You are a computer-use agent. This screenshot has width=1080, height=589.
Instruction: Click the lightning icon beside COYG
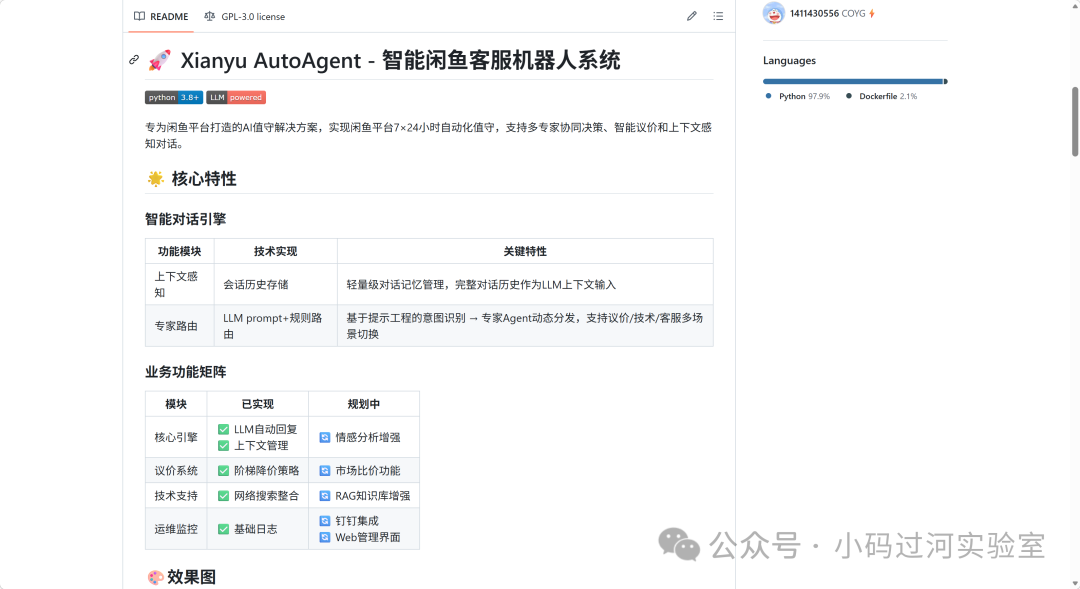[x=872, y=14]
